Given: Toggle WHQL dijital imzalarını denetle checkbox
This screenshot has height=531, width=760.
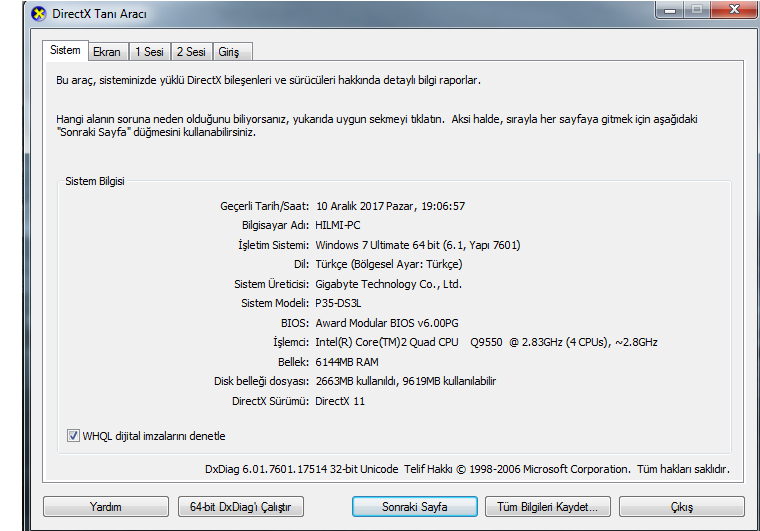Looking at the screenshot, I should (x=73, y=436).
